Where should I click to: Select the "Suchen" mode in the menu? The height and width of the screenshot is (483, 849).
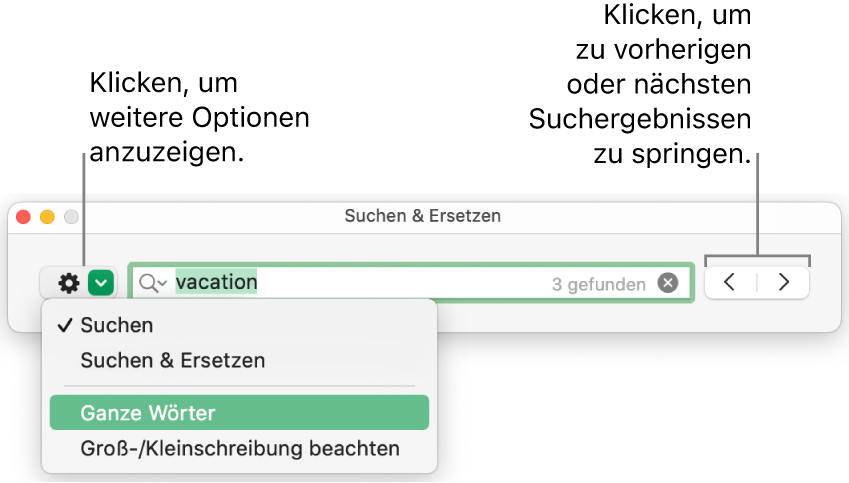(x=117, y=325)
